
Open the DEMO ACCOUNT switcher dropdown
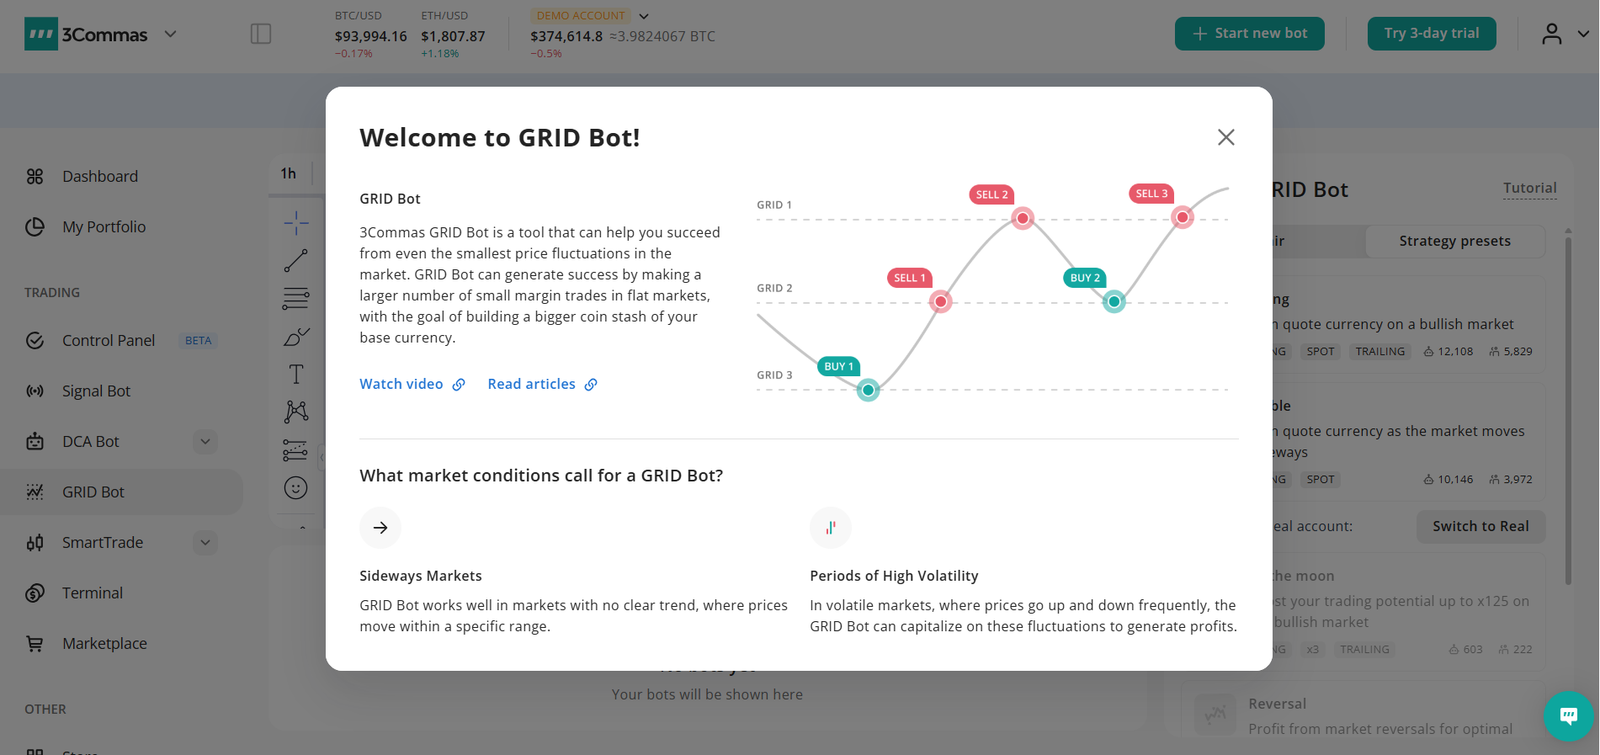(x=644, y=15)
